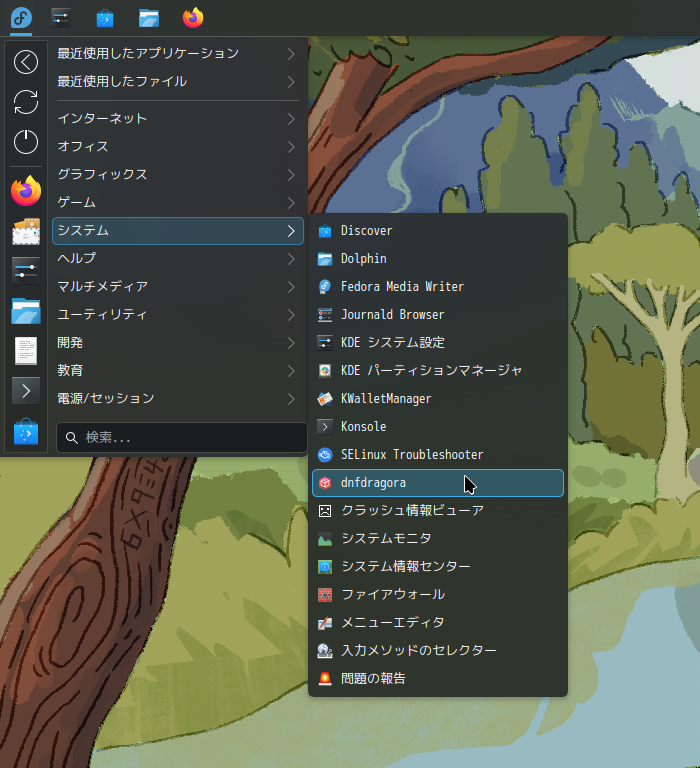This screenshot has height=768, width=700.
Task: Launch KDE パーティションマネージャ
Action: pos(438,370)
